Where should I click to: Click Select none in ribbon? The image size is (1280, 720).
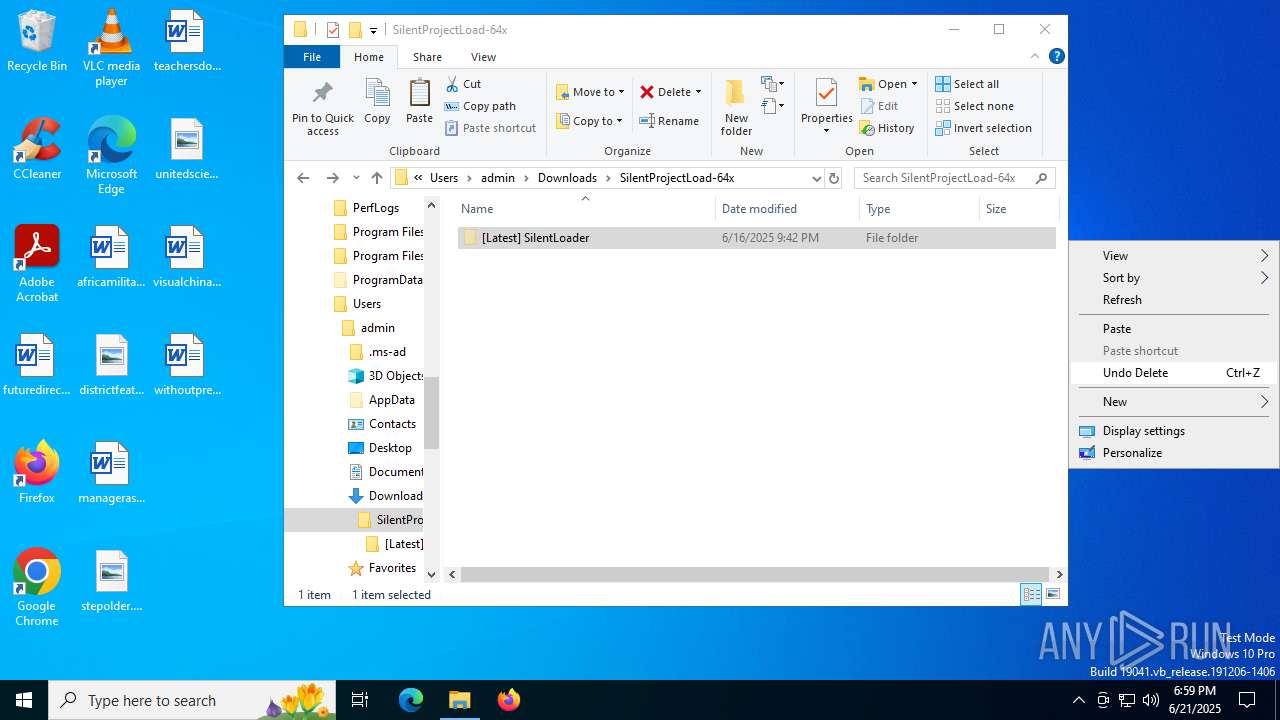[974, 106]
